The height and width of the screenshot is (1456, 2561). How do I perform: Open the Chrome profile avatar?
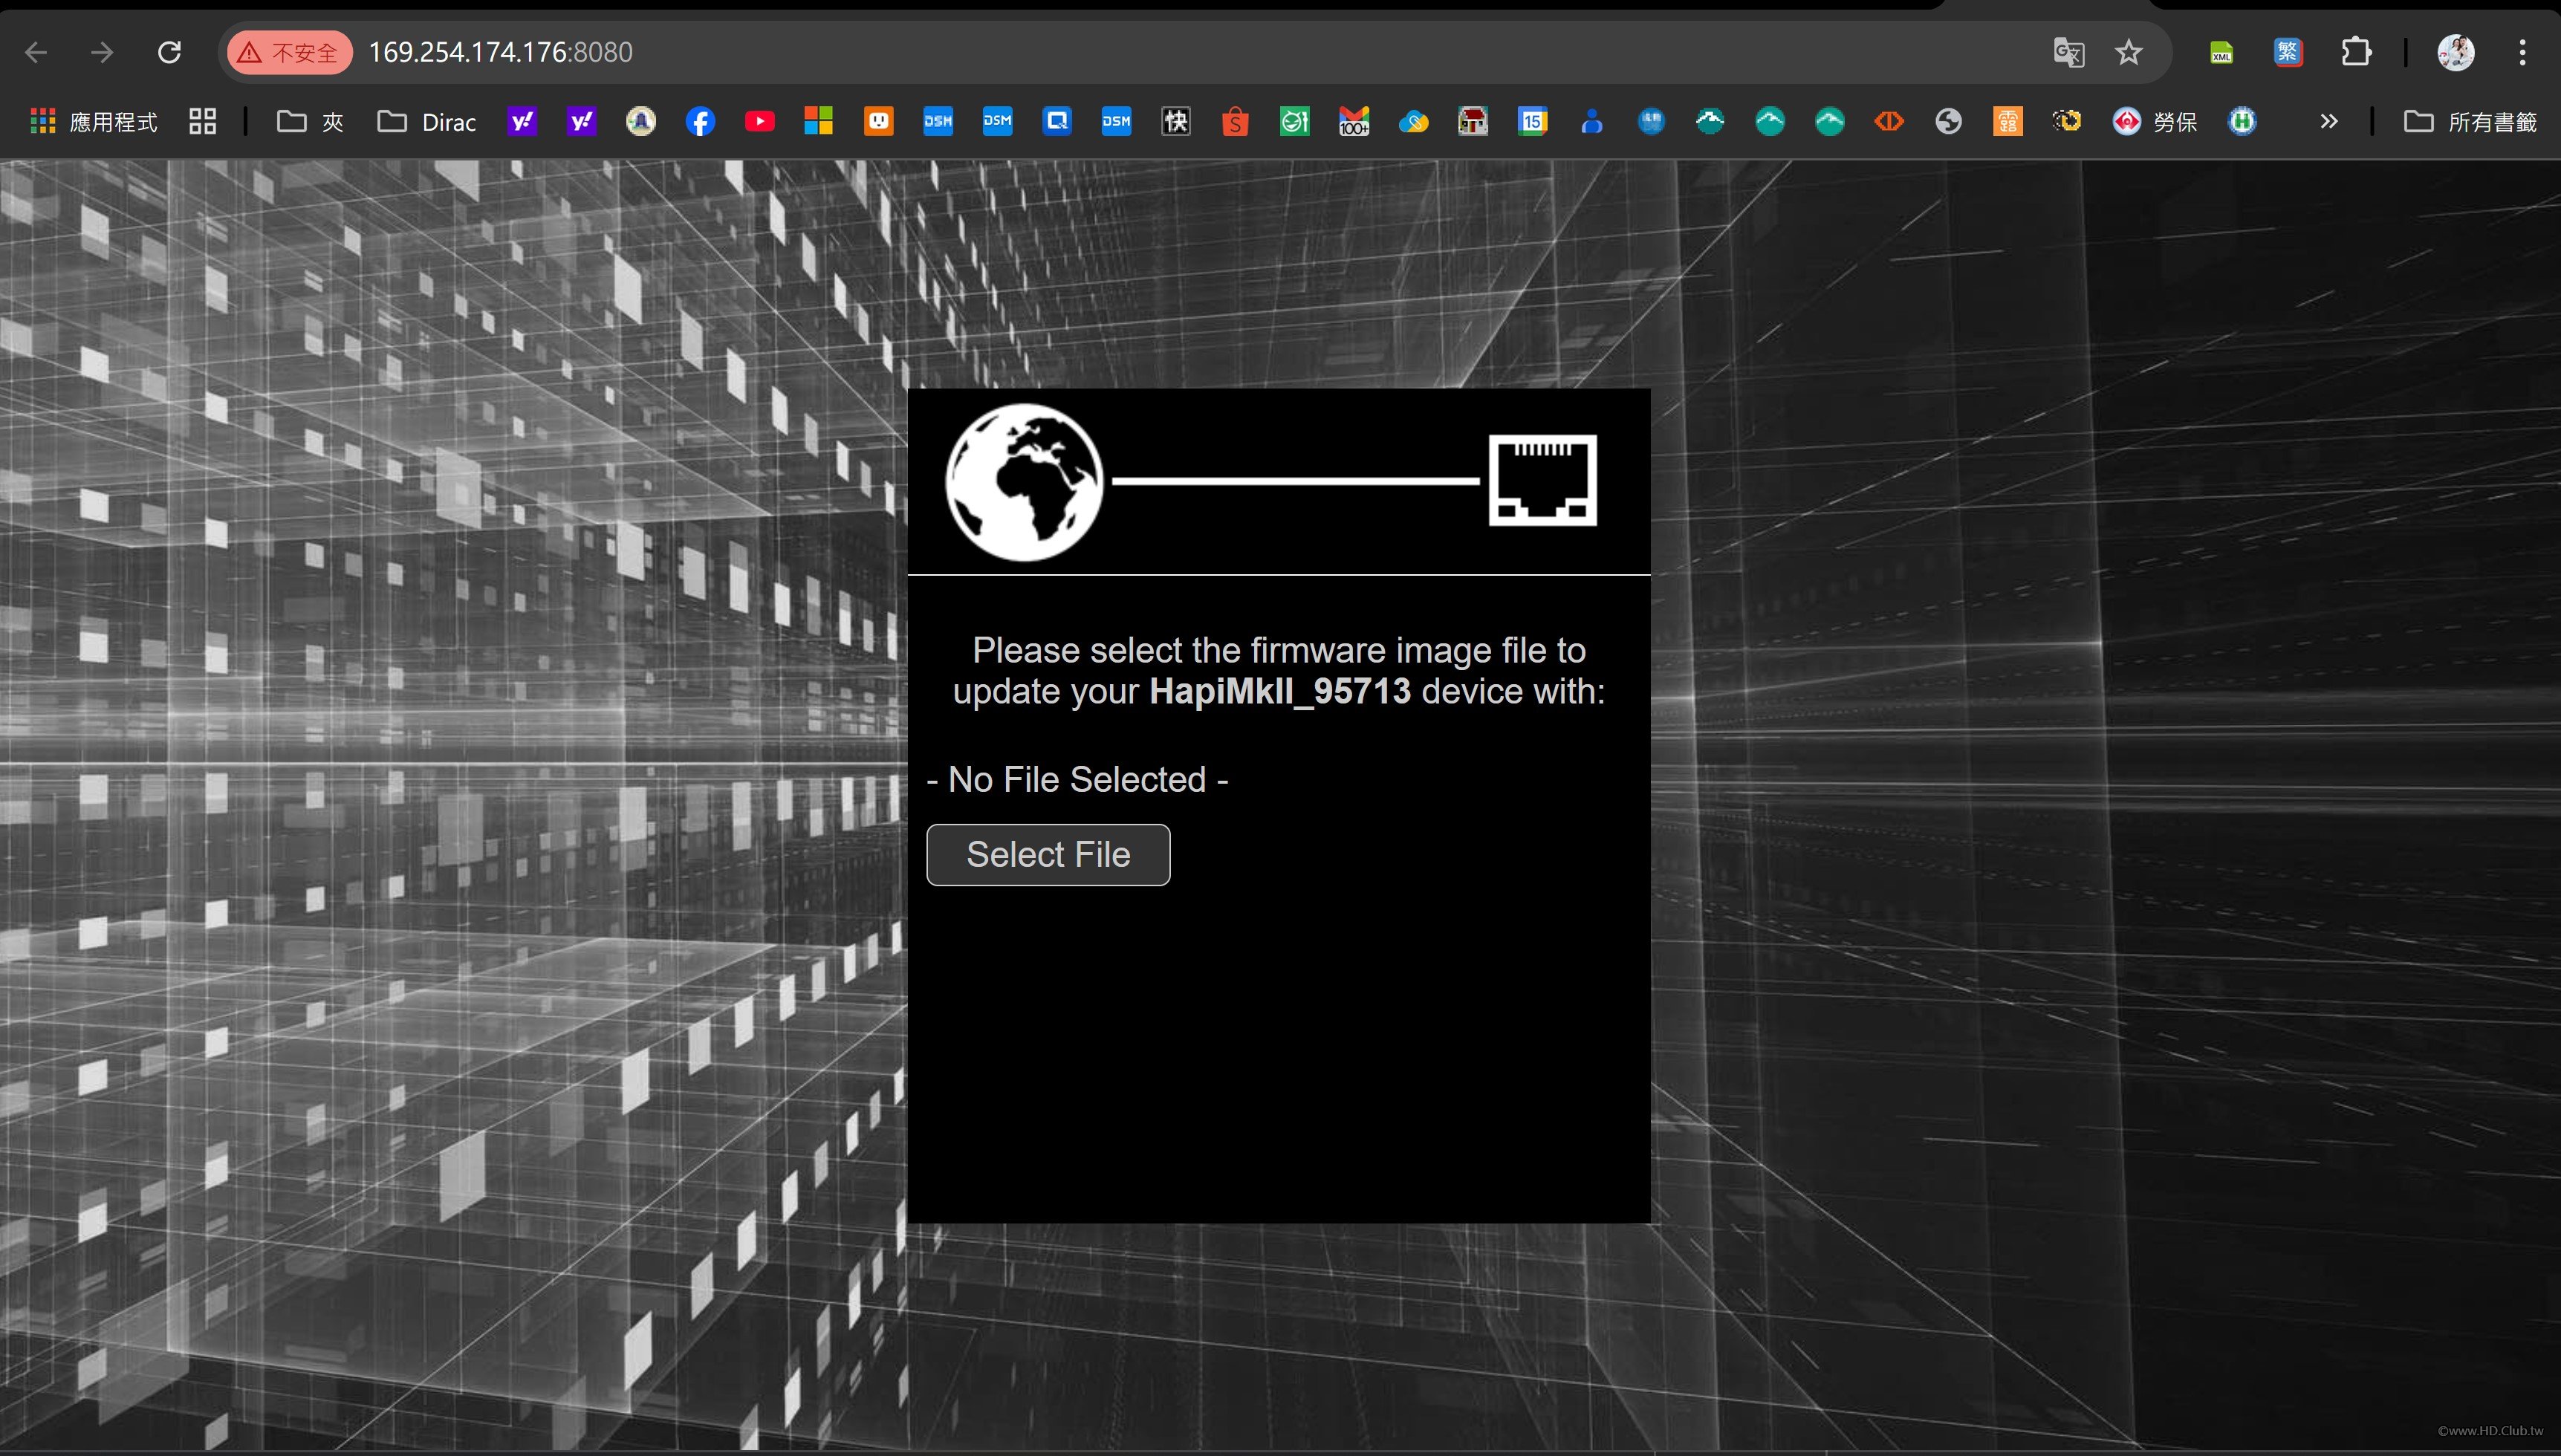pyautogui.click(x=2455, y=52)
